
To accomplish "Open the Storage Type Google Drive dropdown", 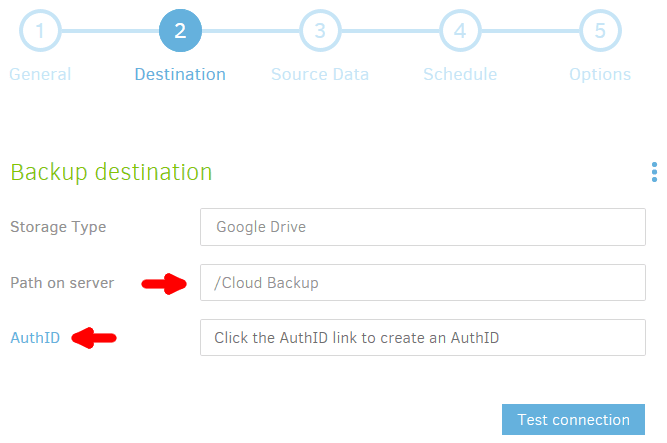I will point(423,227).
